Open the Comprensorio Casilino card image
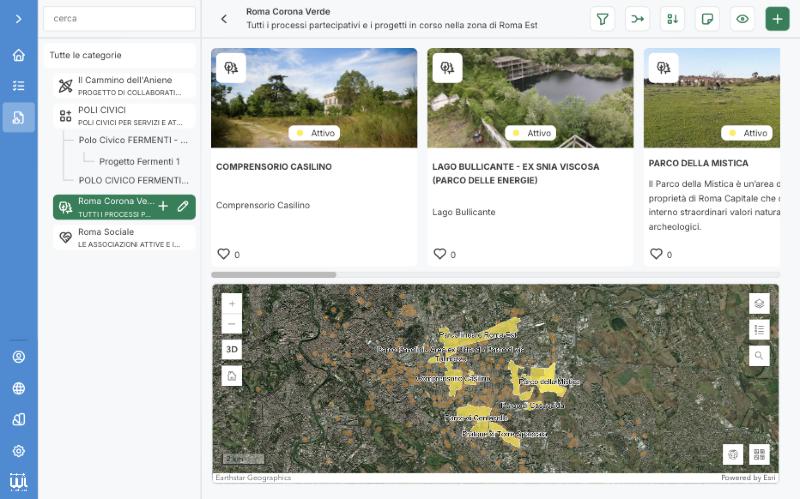Viewport: 800px width, 499px height. point(314,98)
